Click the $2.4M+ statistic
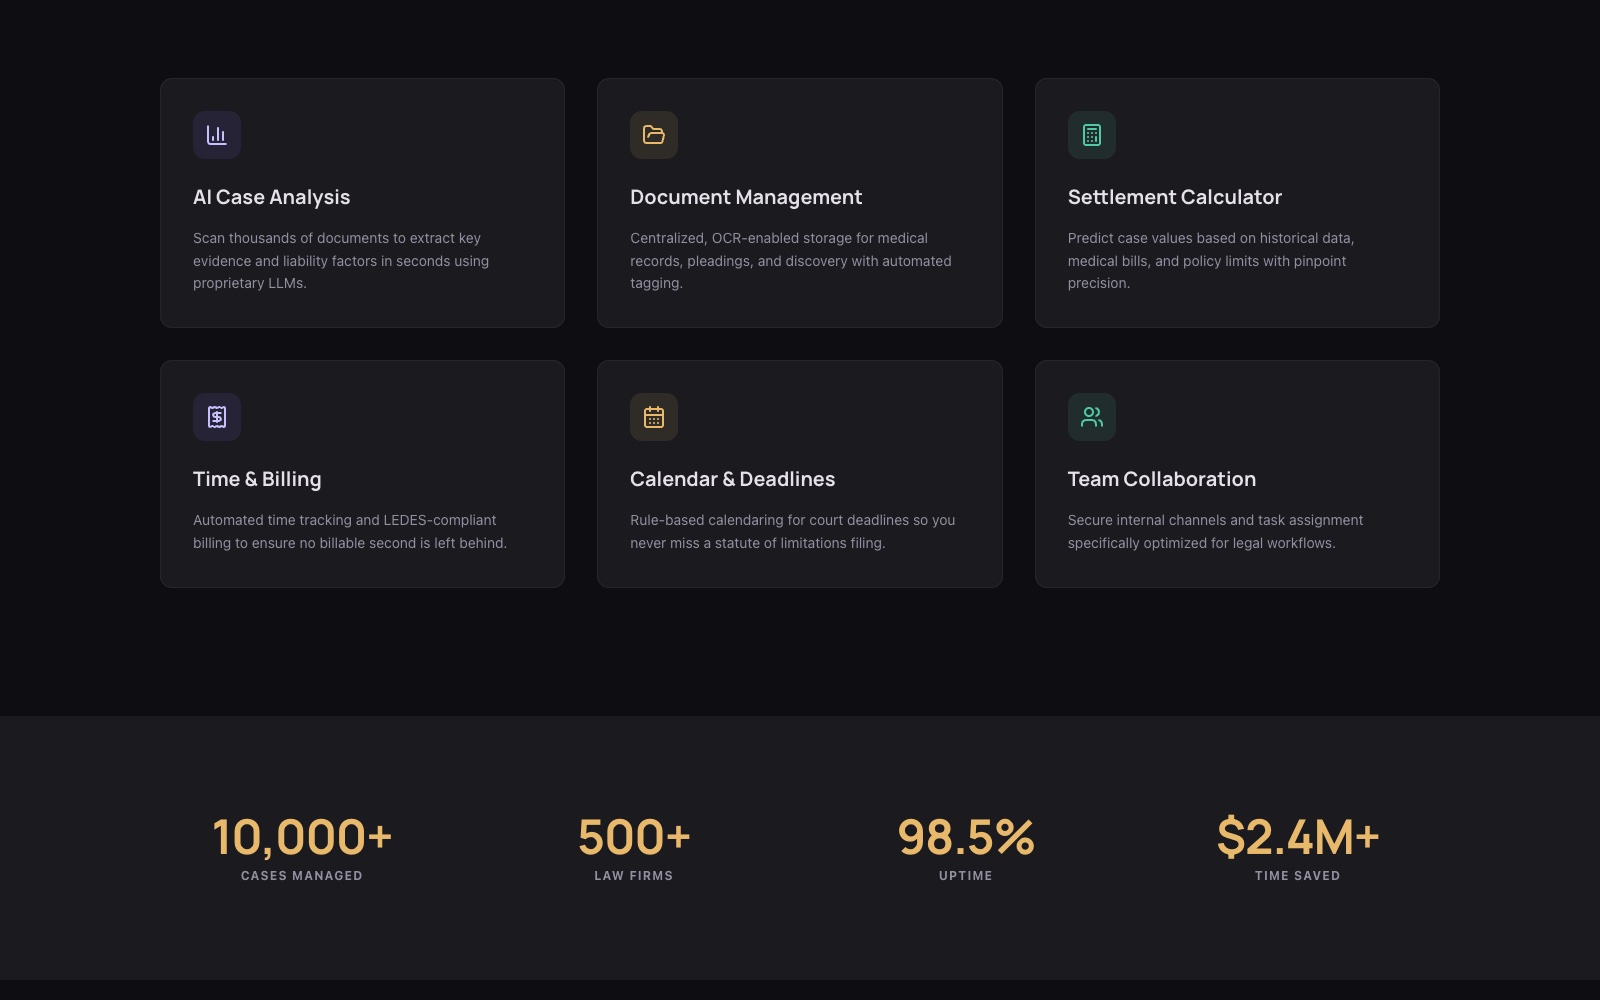1600x1000 pixels. point(1298,837)
